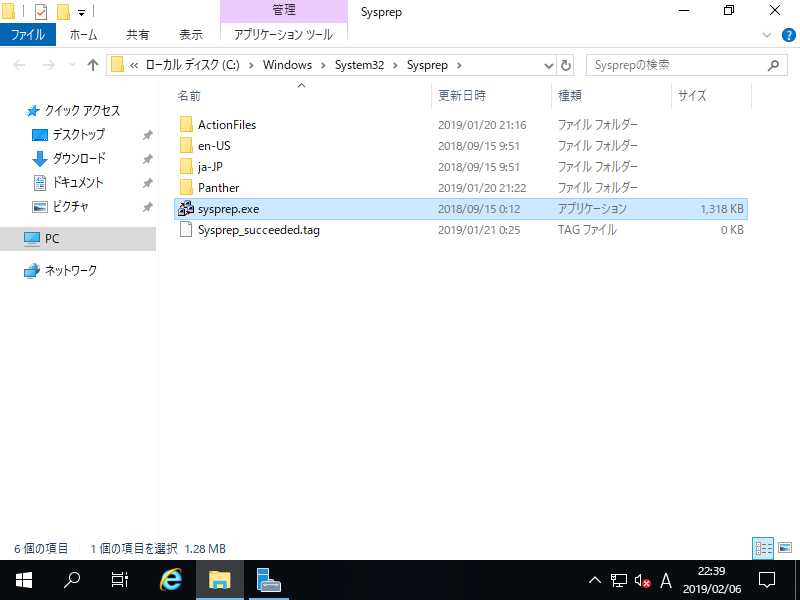The image size is (800, 600).
Task: Click the ローカル ディスク (C:) breadcrumb
Action: click(x=192, y=65)
